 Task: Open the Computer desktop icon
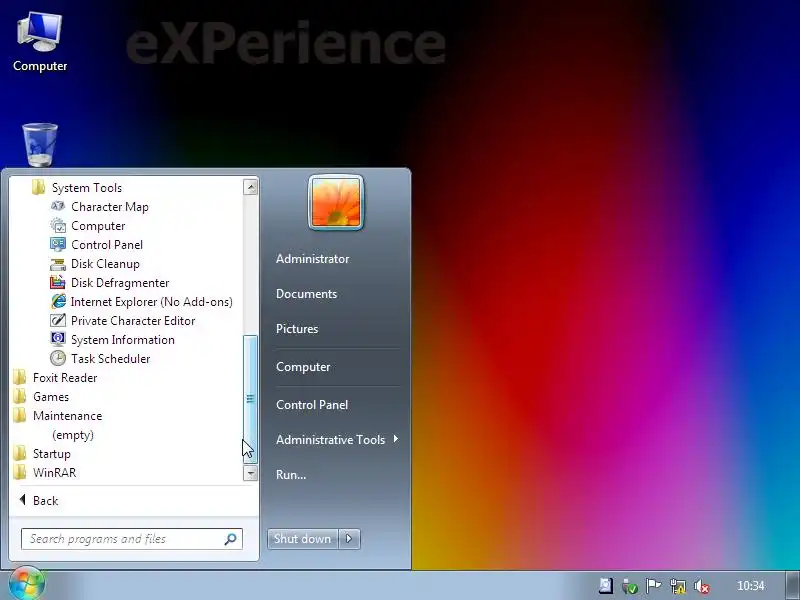[x=40, y=42]
